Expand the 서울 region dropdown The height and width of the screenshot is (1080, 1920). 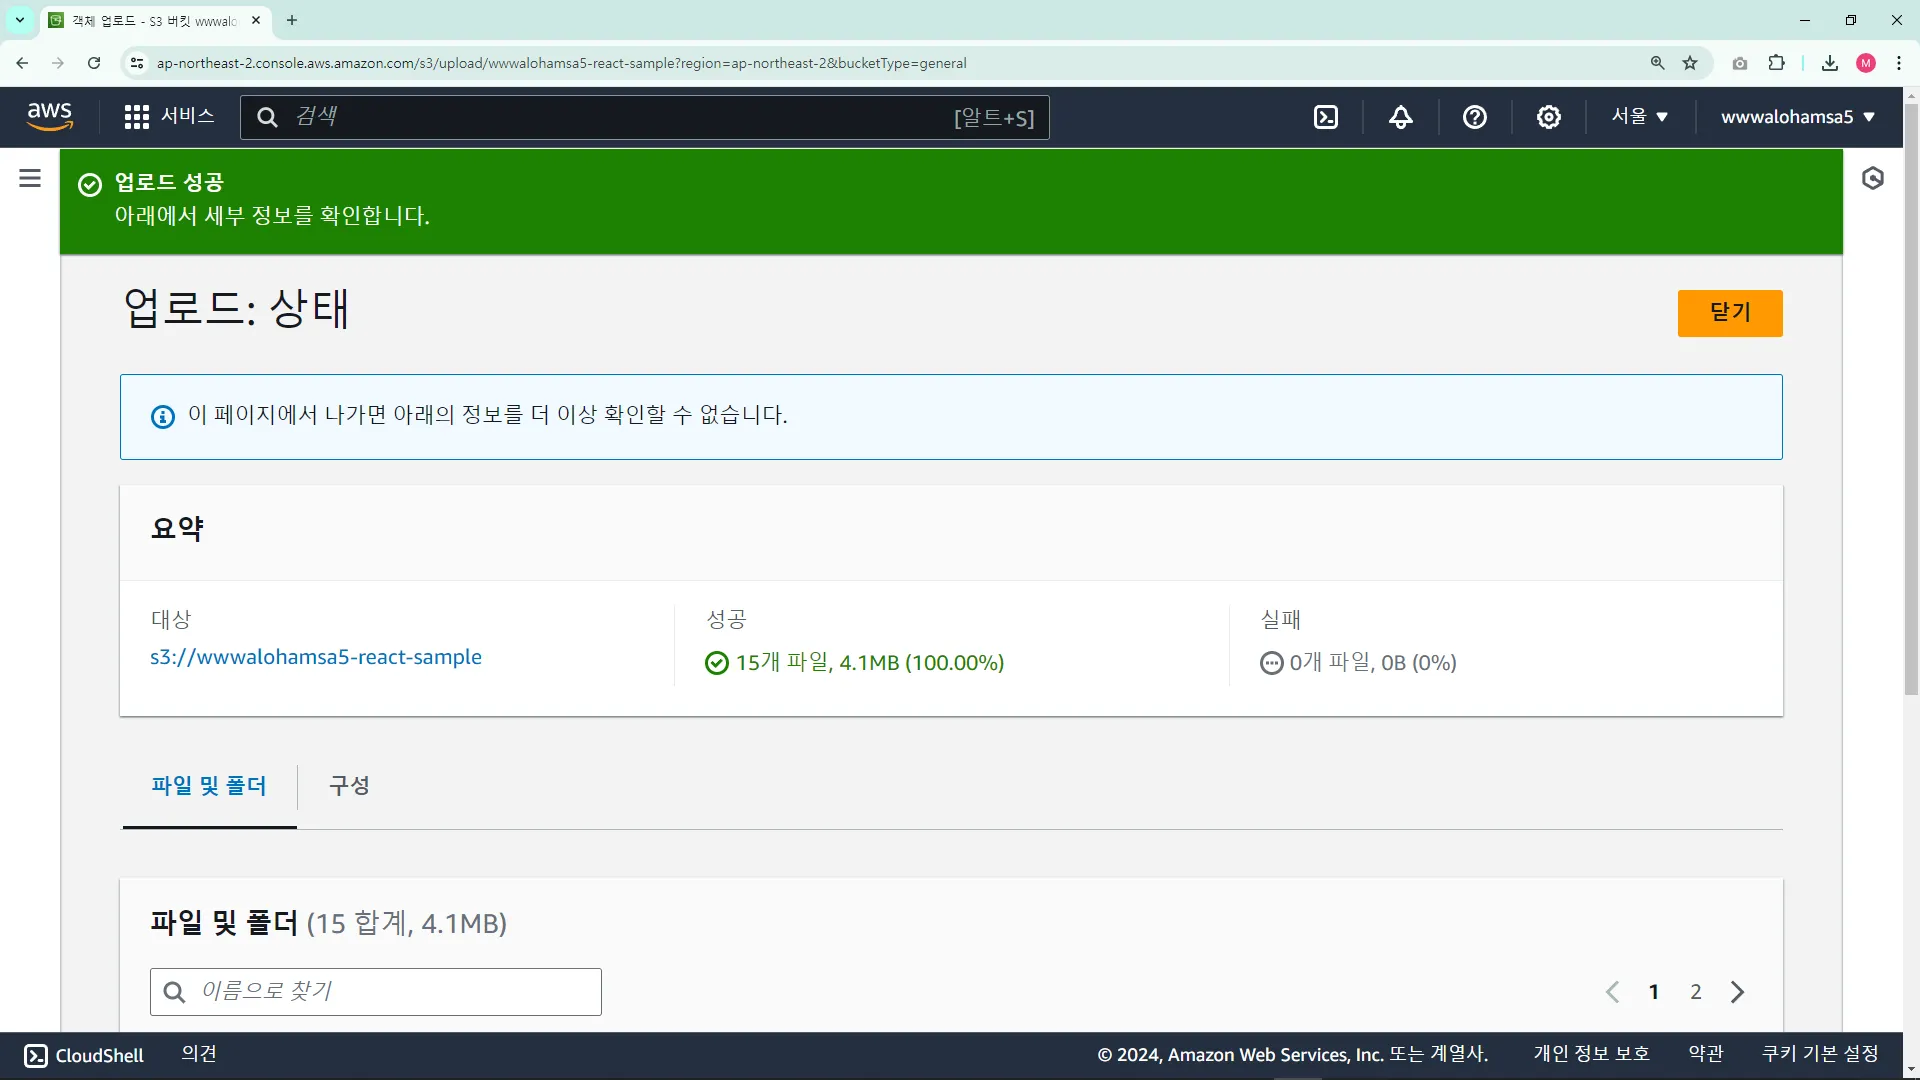(x=1640, y=117)
